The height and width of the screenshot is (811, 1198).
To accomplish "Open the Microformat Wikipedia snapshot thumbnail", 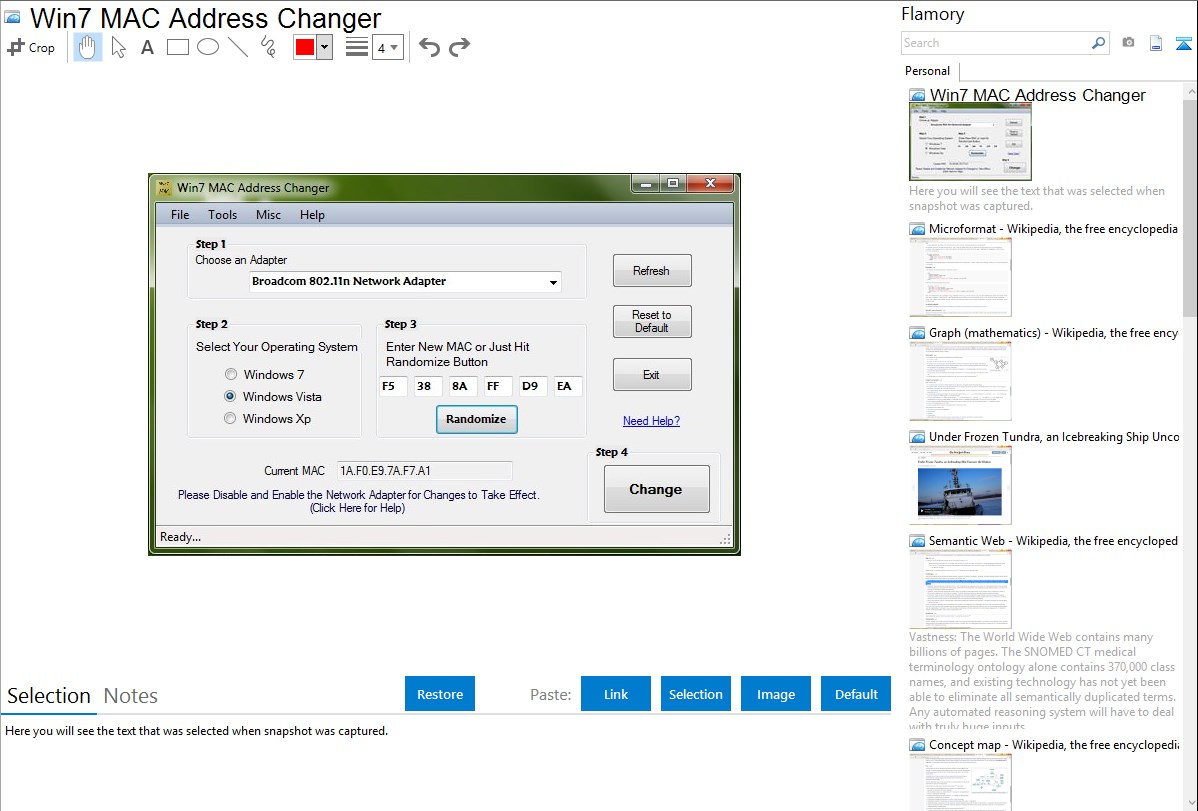I will (x=960, y=277).
